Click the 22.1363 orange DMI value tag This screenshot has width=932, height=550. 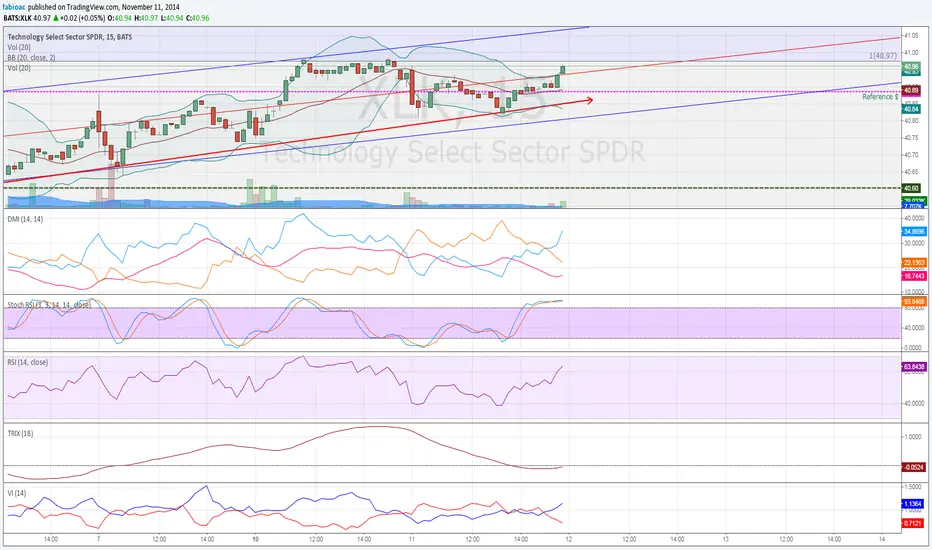pos(914,262)
